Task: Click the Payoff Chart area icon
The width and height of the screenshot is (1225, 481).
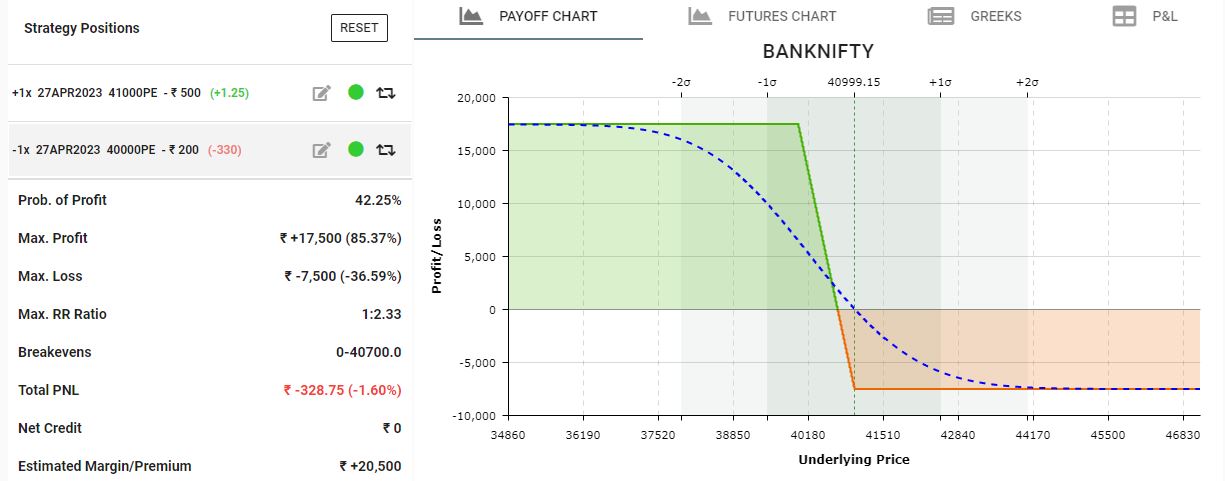Action: 471,16
